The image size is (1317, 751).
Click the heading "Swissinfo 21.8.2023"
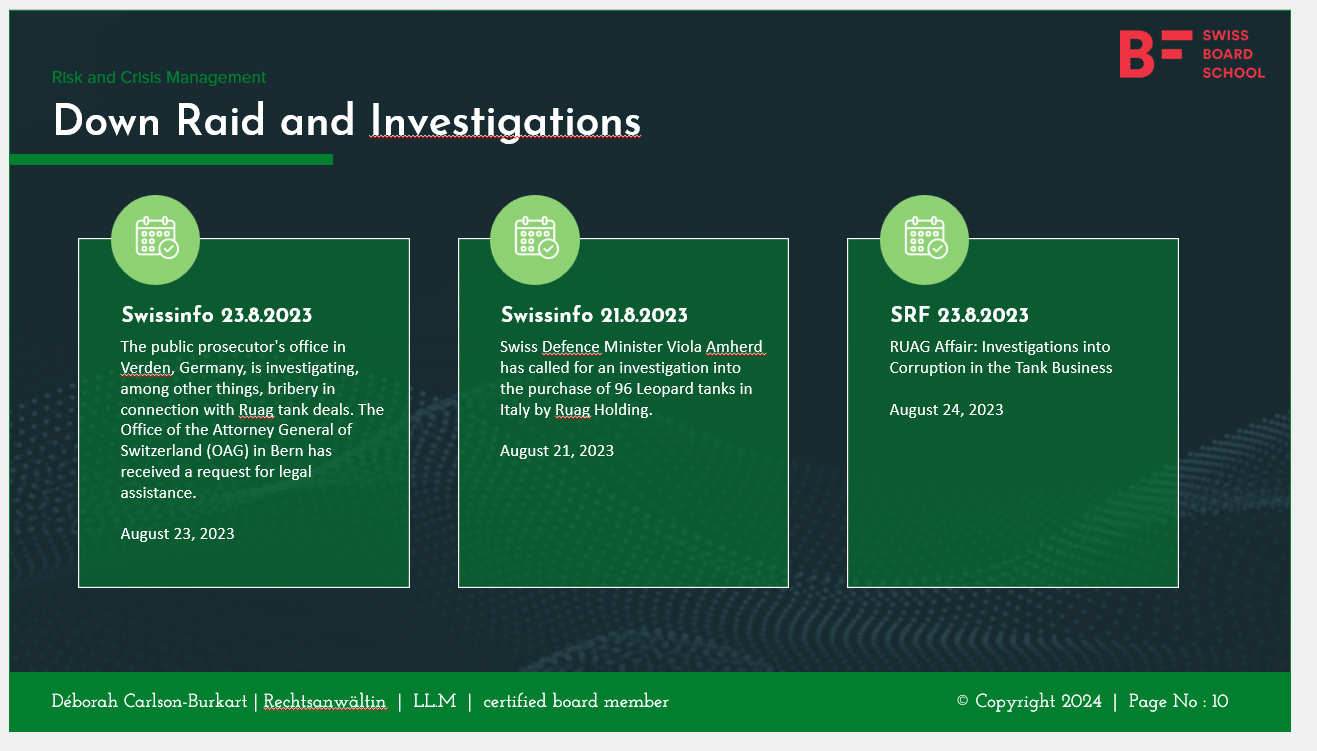click(594, 315)
